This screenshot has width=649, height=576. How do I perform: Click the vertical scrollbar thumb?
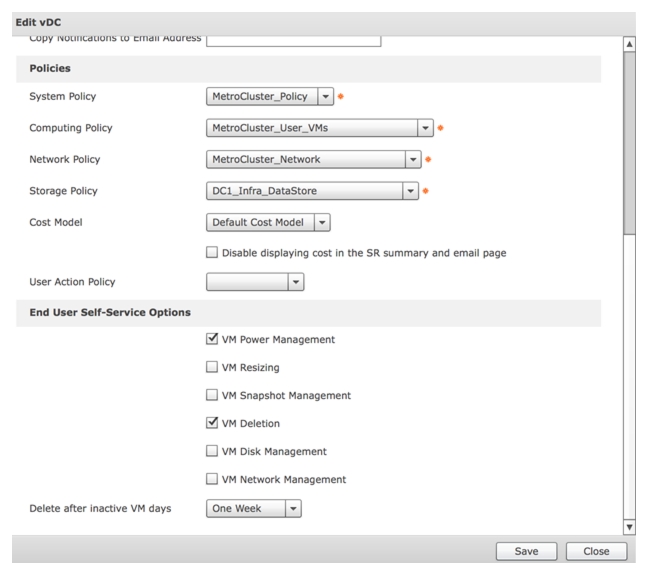pyautogui.click(x=630, y=143)
